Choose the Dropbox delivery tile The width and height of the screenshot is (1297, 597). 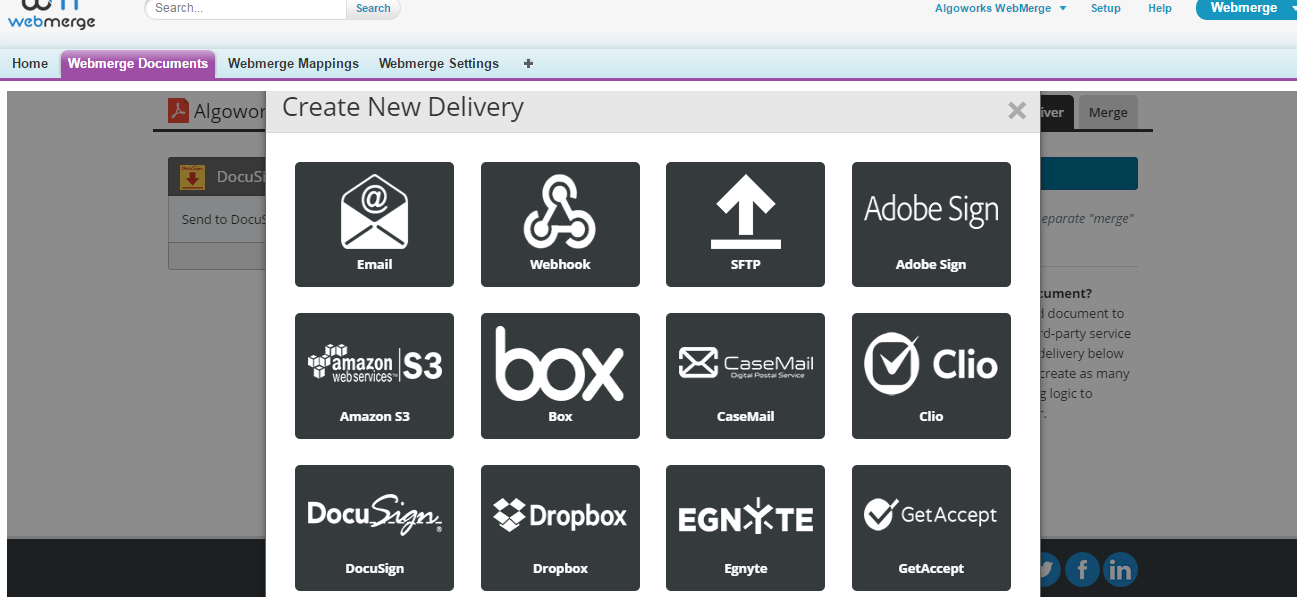click(560, 527)
